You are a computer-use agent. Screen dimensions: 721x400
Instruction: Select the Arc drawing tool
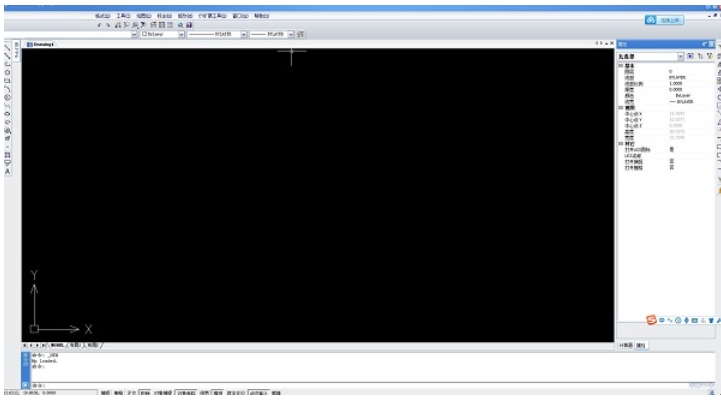(x=7, y=89)
